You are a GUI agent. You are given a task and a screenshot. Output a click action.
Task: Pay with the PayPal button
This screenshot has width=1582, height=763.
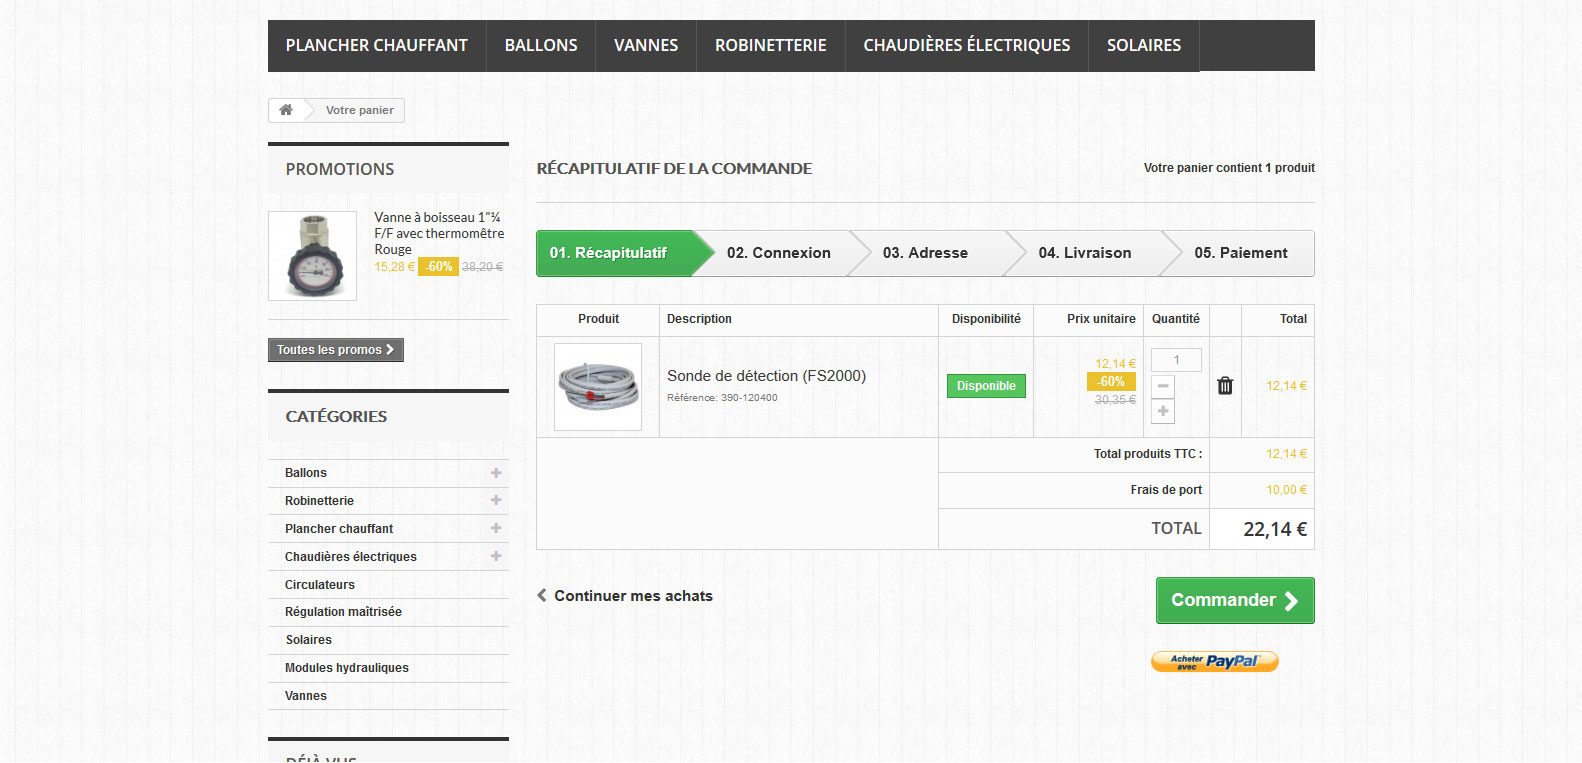coord(1214,661)
